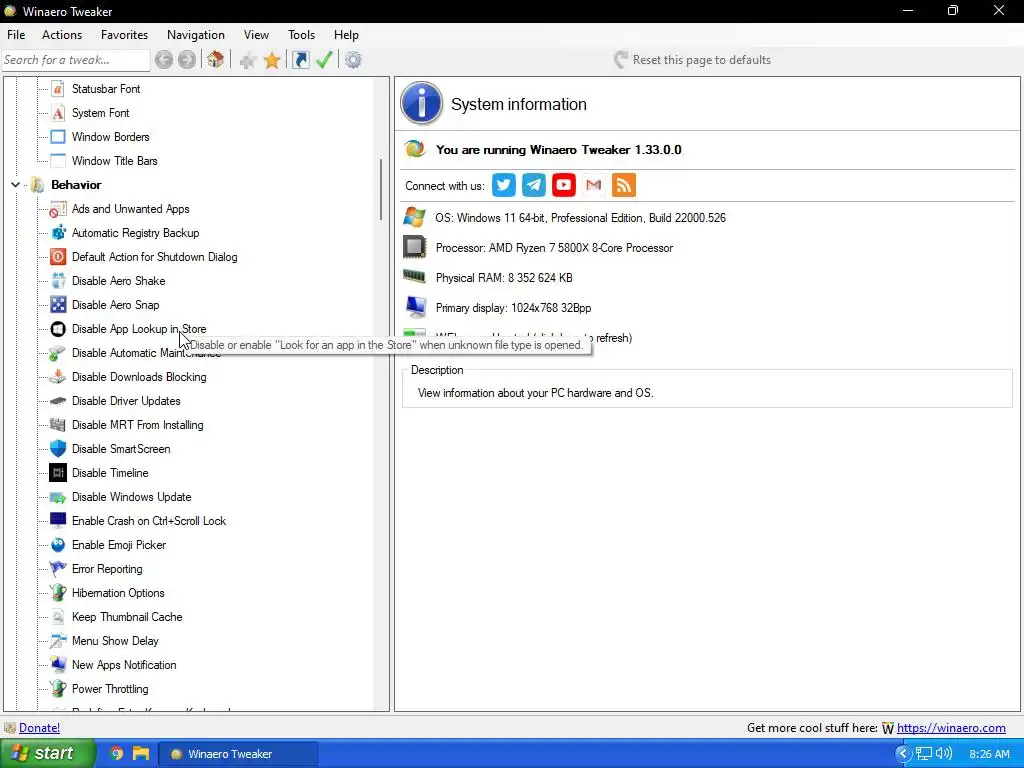Select Disable Windows Update
The width and height of the screenshot is (1024, 768).
coord(131,497)
